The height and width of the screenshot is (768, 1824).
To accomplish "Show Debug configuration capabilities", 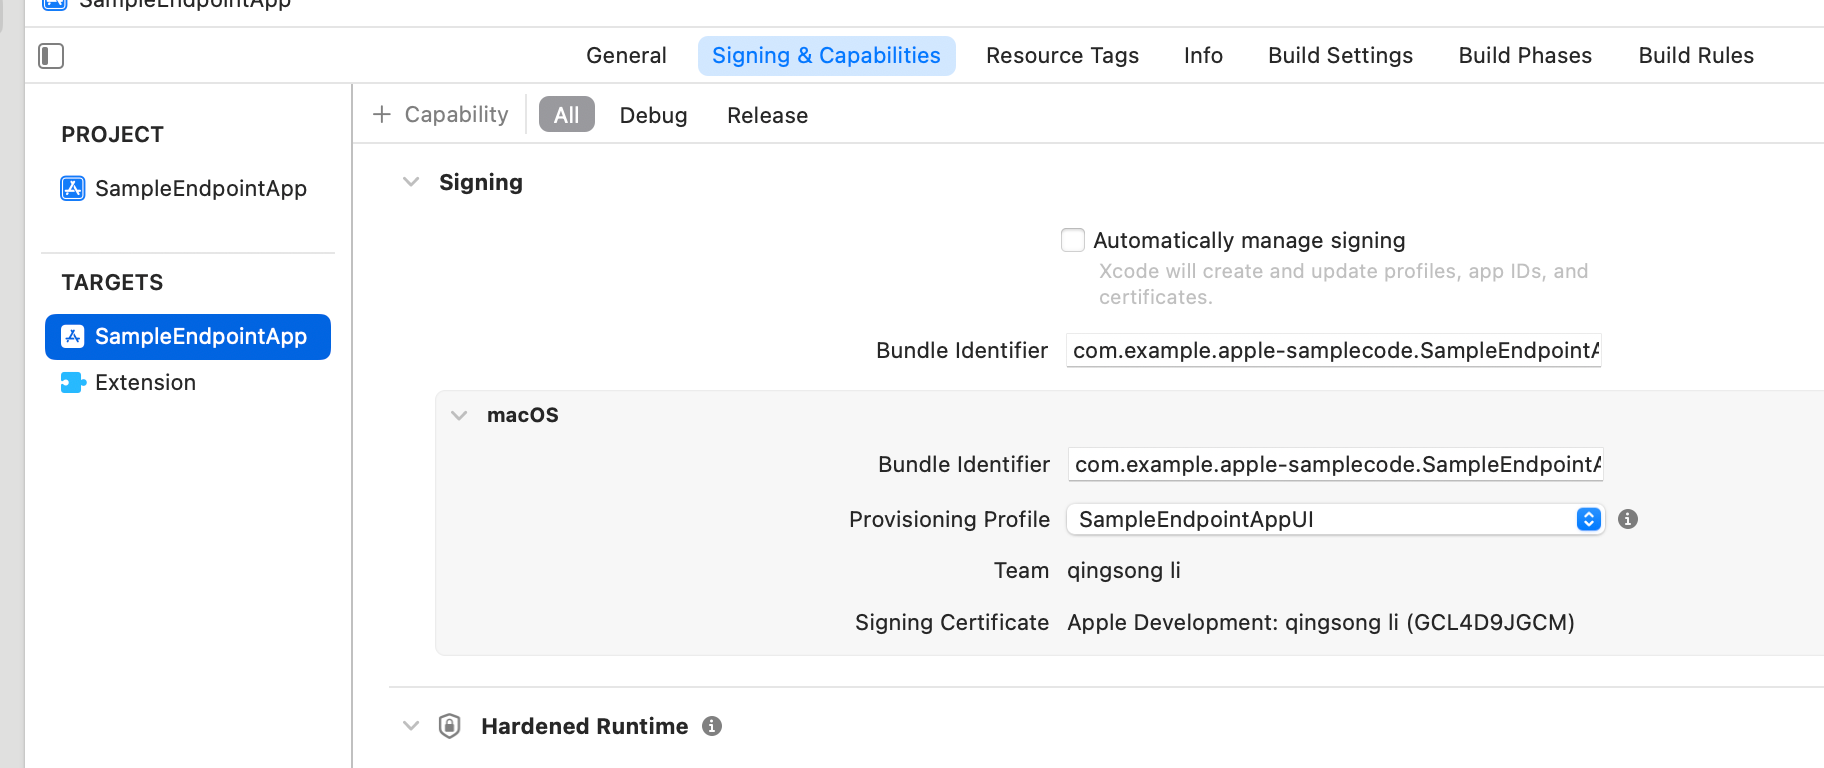I will pyautogui.click(x=653, y=115).
